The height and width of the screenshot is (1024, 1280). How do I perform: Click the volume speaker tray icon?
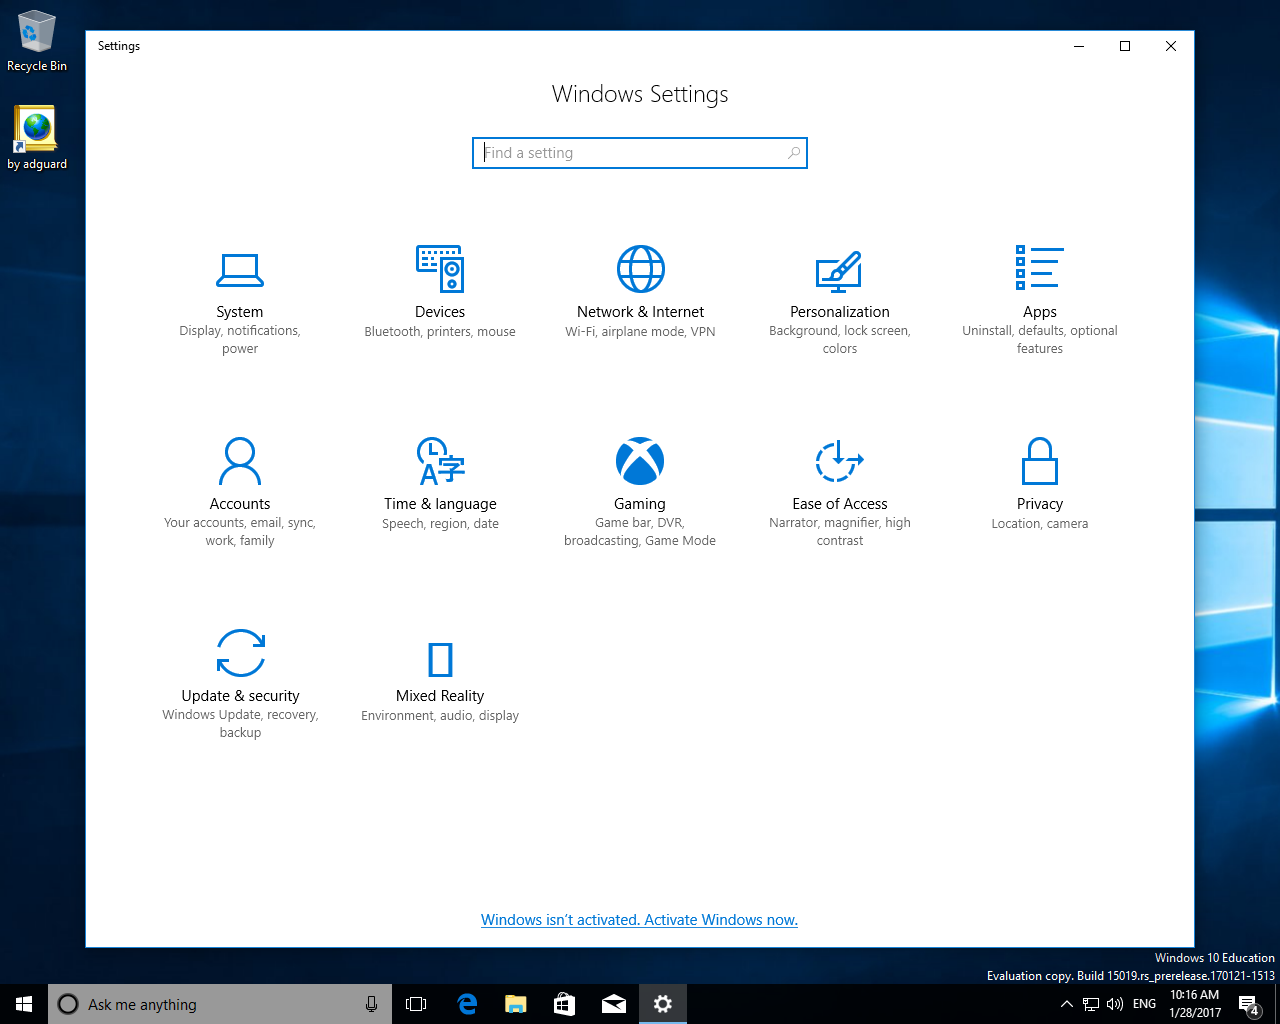pos(1115,1004)
